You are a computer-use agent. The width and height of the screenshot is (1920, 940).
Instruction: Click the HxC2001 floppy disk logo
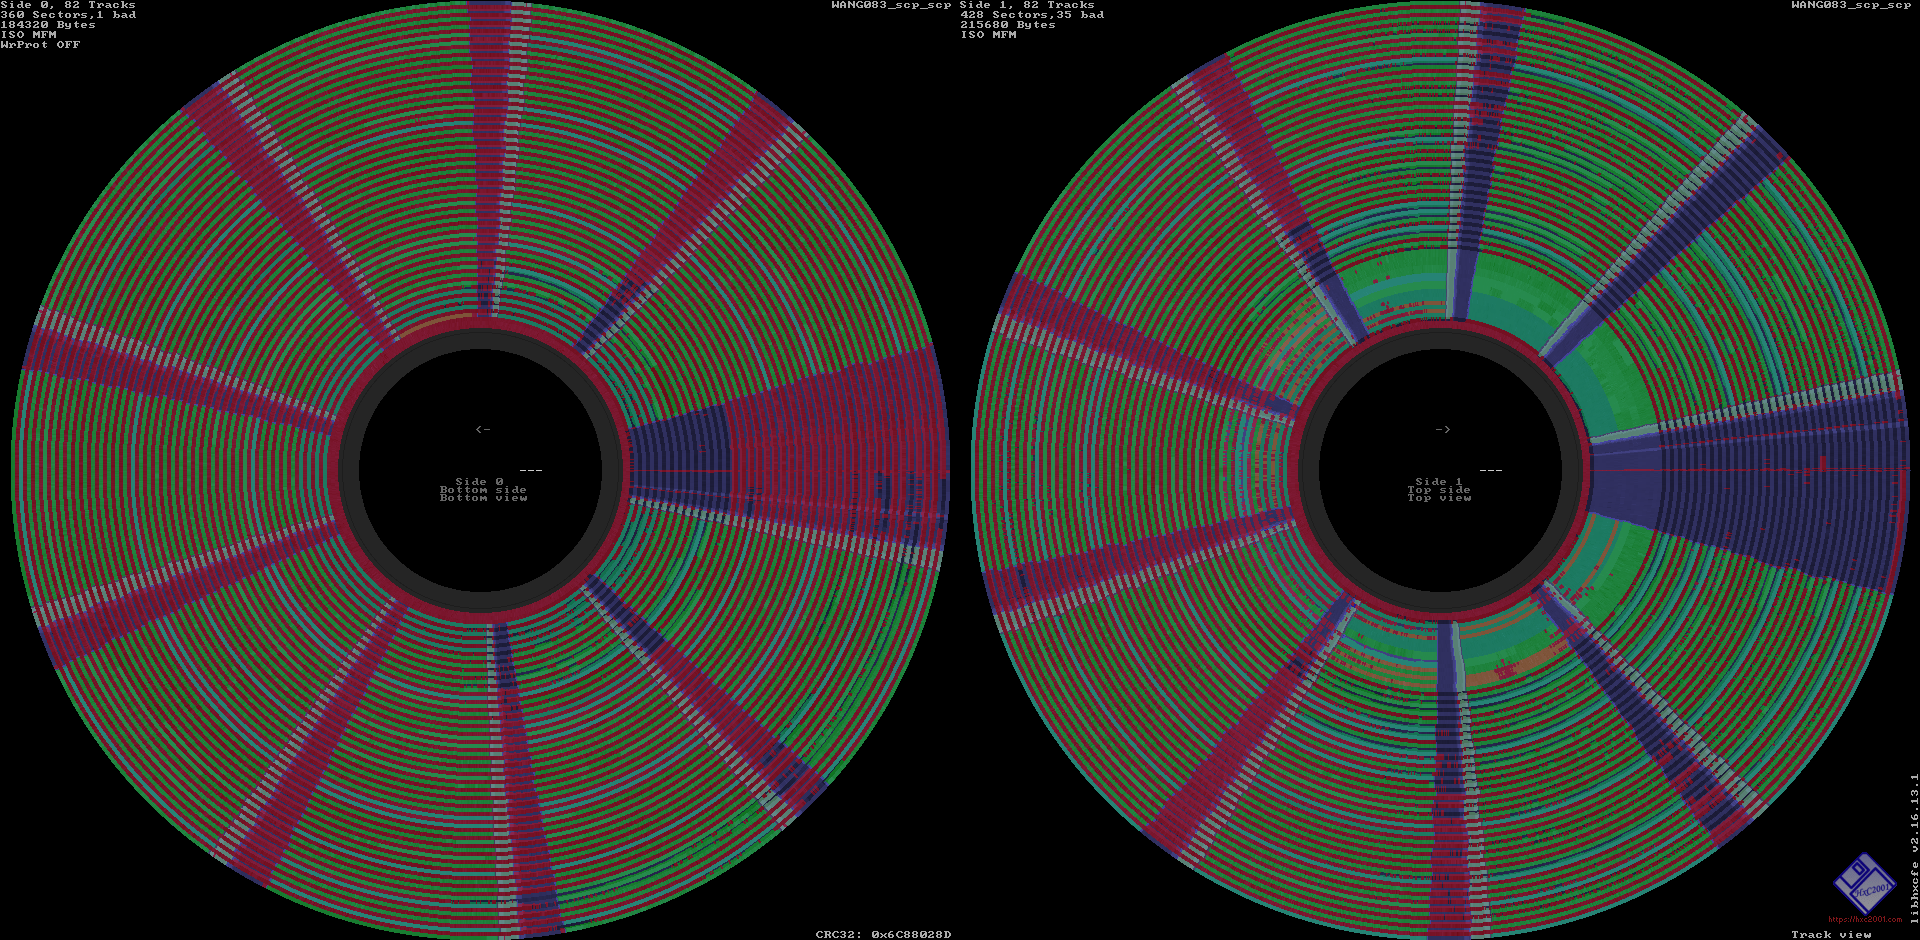1864,884
